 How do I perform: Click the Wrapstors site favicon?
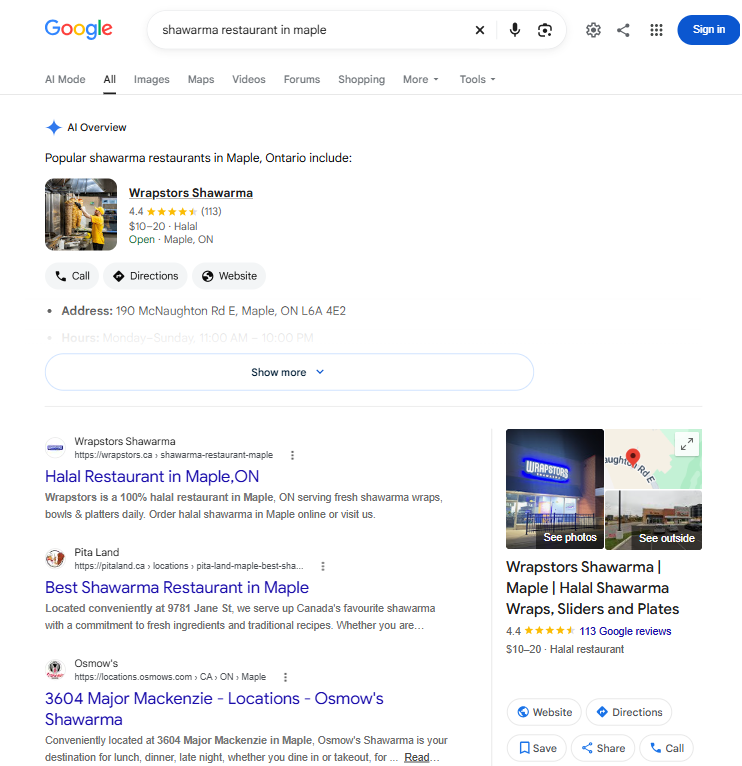tap(55, 447)
